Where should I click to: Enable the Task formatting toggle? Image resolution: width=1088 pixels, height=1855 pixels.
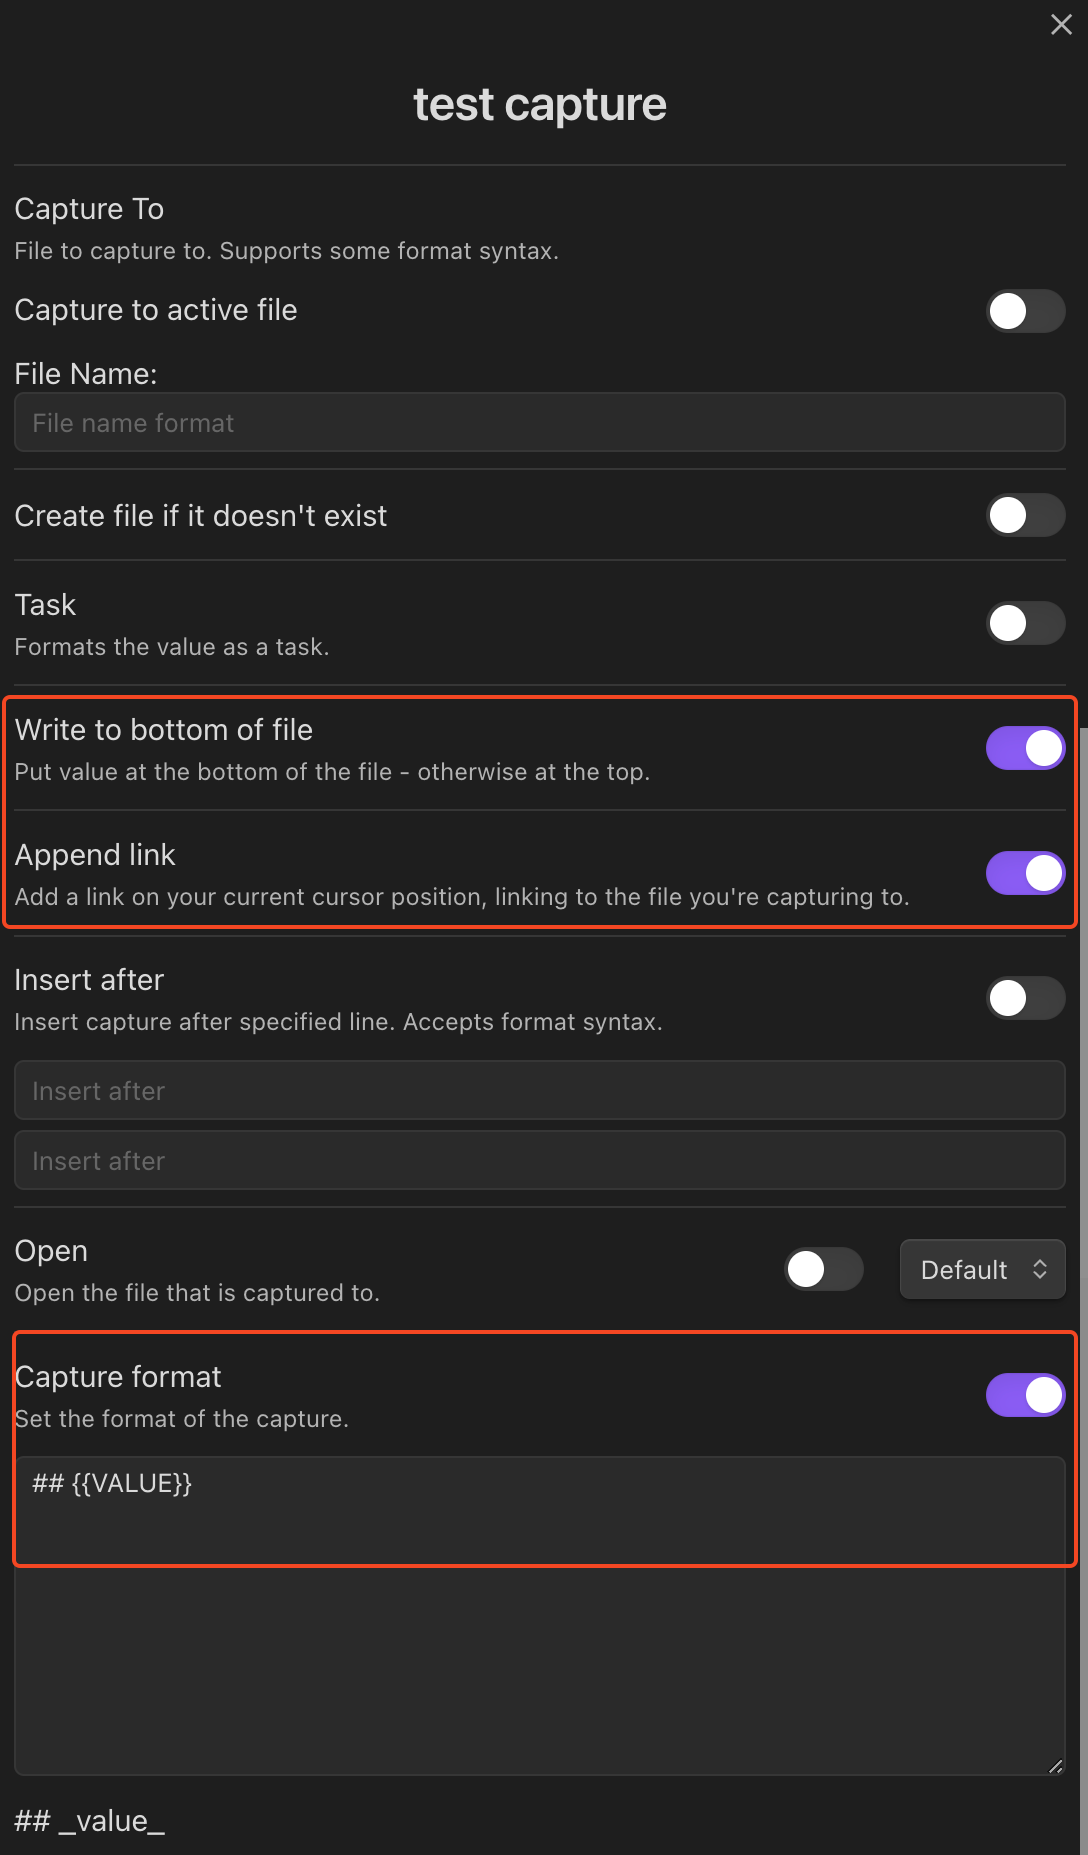(x=1025, y=623)
